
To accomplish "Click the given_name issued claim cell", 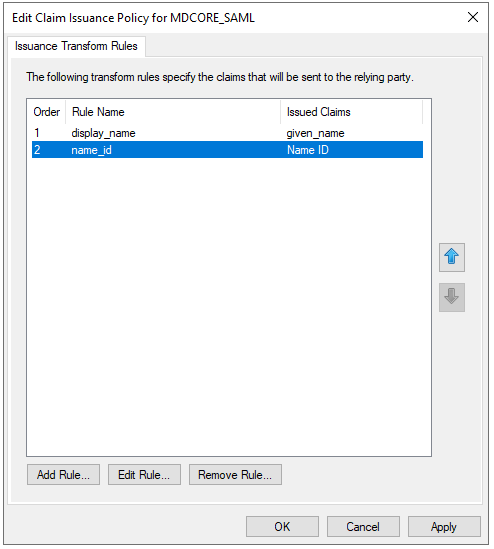I will 315,133.
